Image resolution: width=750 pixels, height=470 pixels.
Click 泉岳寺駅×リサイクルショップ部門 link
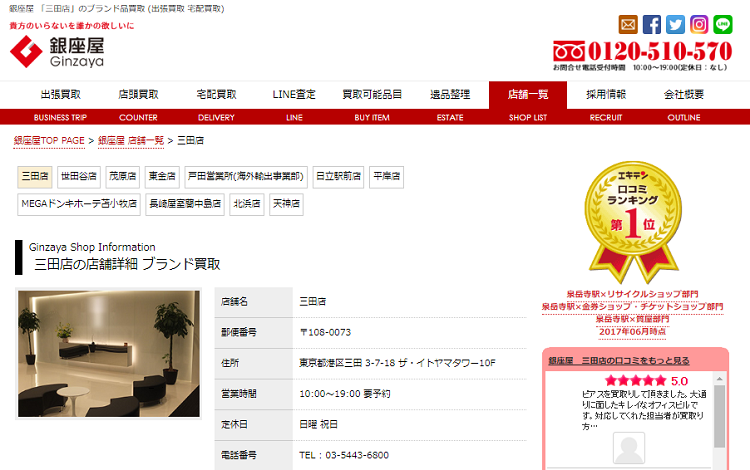[x=632, y=294]
